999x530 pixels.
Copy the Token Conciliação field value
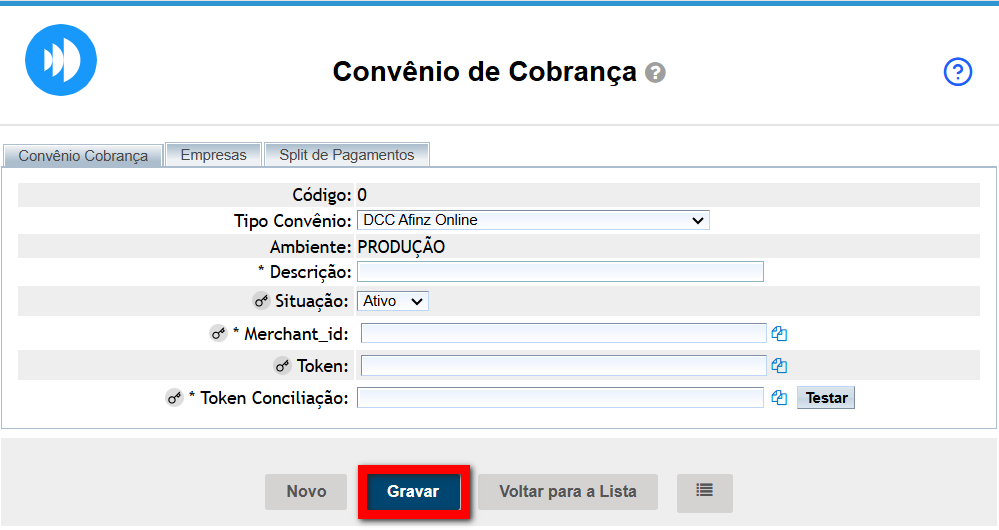[780, 398]
